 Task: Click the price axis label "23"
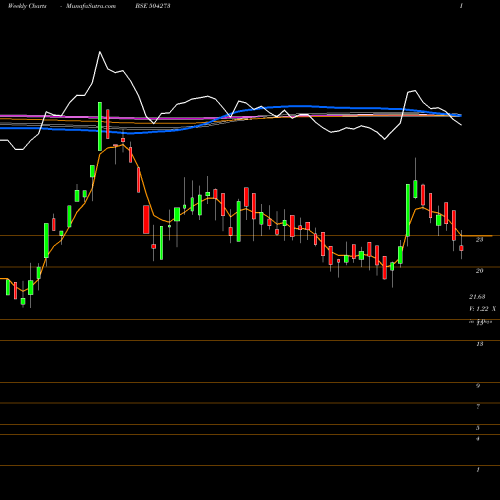(479, 240)
